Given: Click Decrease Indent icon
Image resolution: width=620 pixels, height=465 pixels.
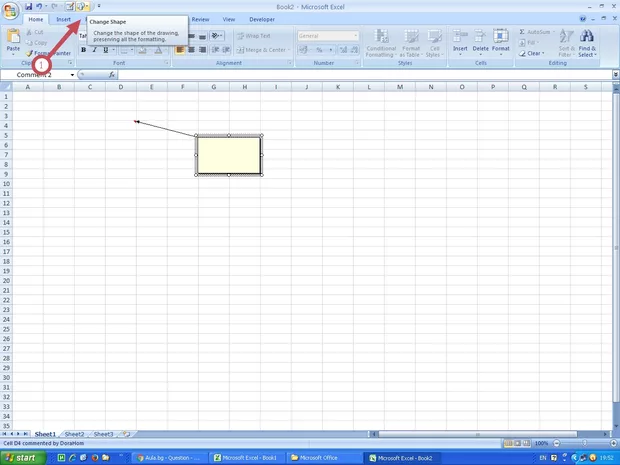Looking at the screenshot, I should (x=215, y=50).
